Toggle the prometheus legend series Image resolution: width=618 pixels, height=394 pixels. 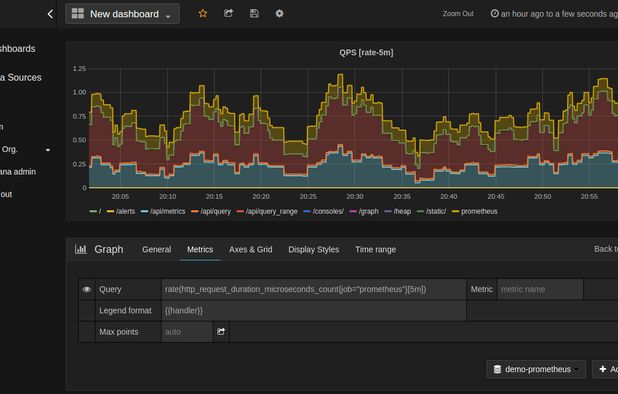[475, 212]
